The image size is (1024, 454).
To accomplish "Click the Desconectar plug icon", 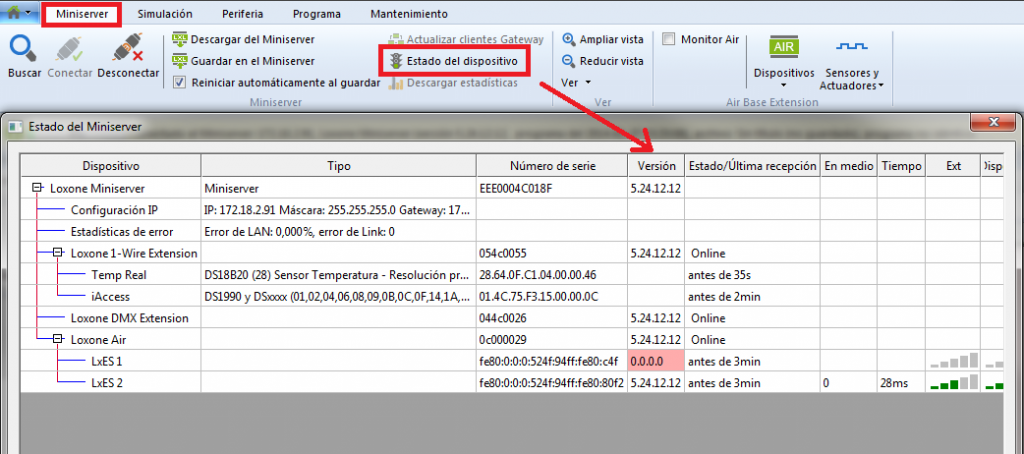I will pos(128,48).
